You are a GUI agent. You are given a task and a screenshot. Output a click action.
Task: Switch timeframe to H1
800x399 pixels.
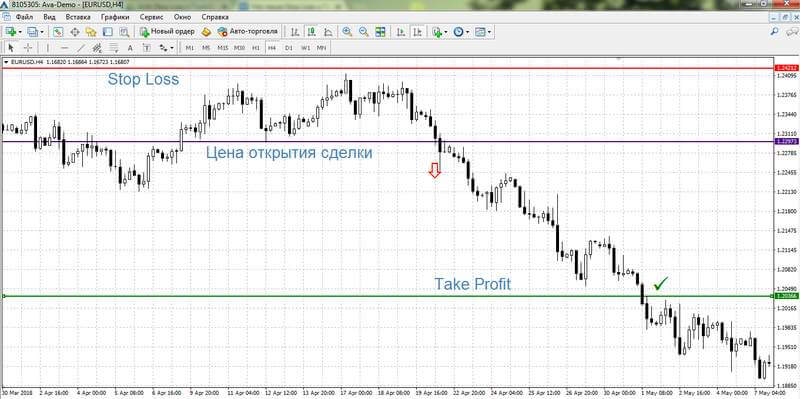256,48
